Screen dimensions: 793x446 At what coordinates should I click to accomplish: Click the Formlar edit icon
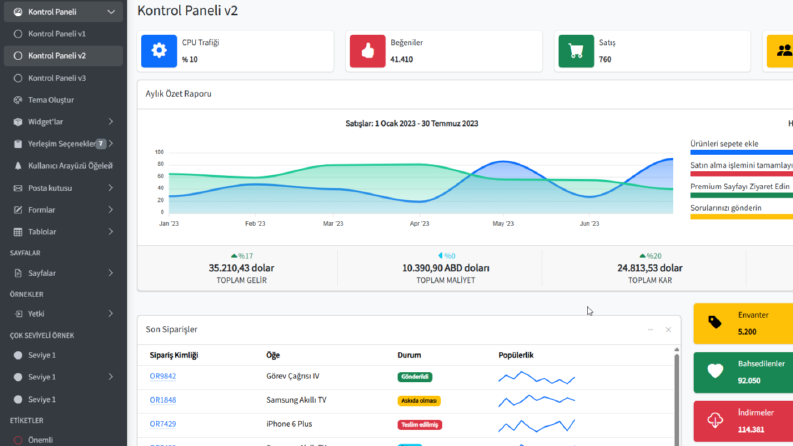click(x=18, y=210)
